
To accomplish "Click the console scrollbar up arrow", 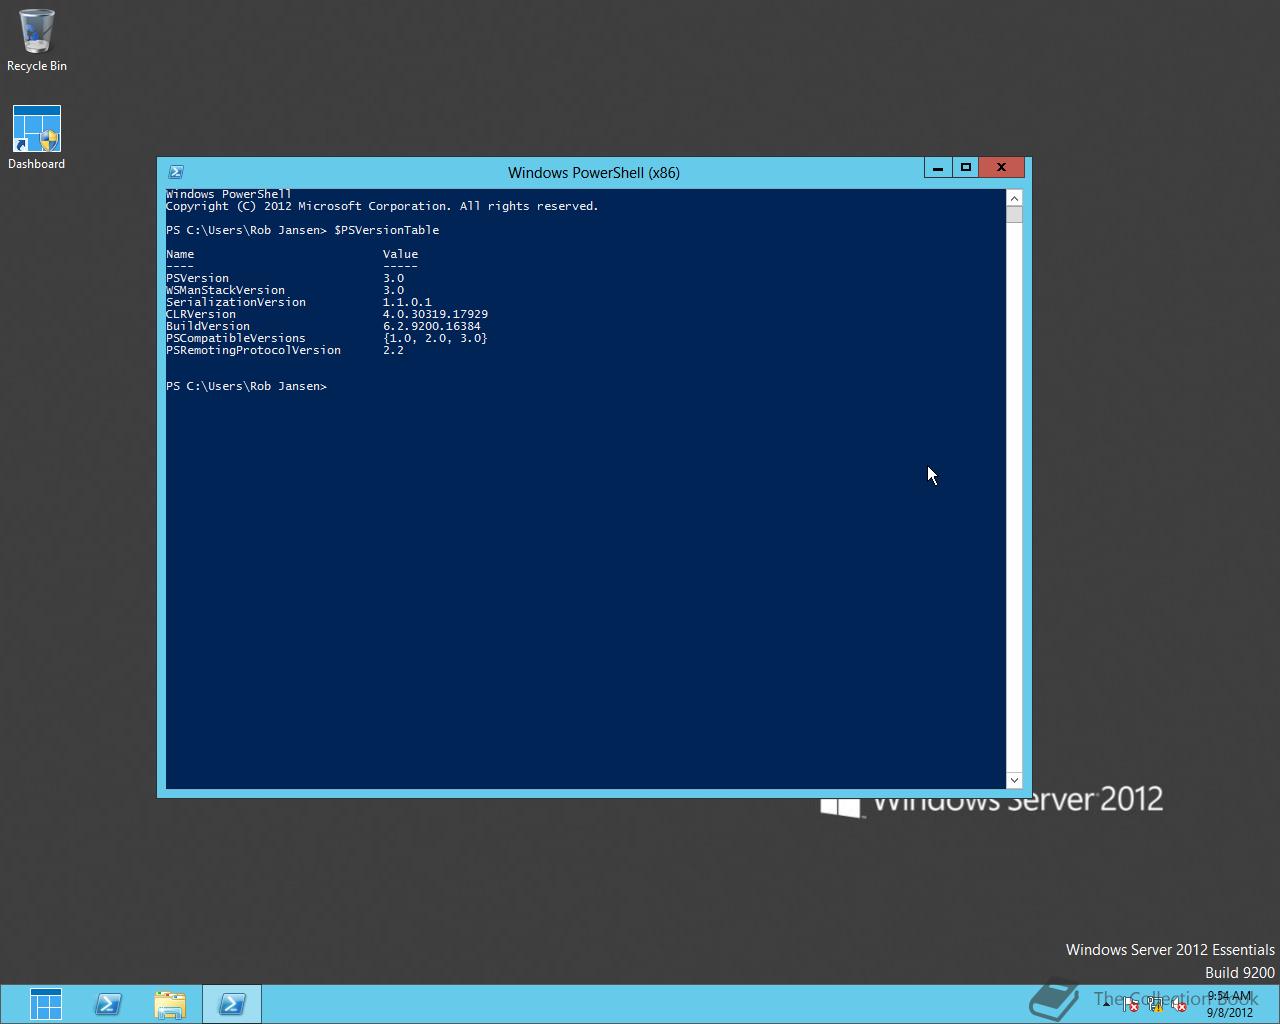I will click(1014, 198).
